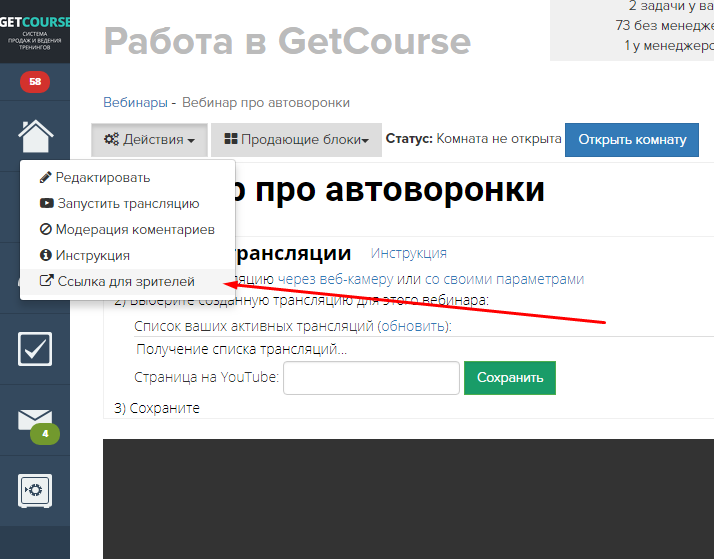Click the 73 без менеджера text
The image size is (714, 559).
click(x=664, y=25)
